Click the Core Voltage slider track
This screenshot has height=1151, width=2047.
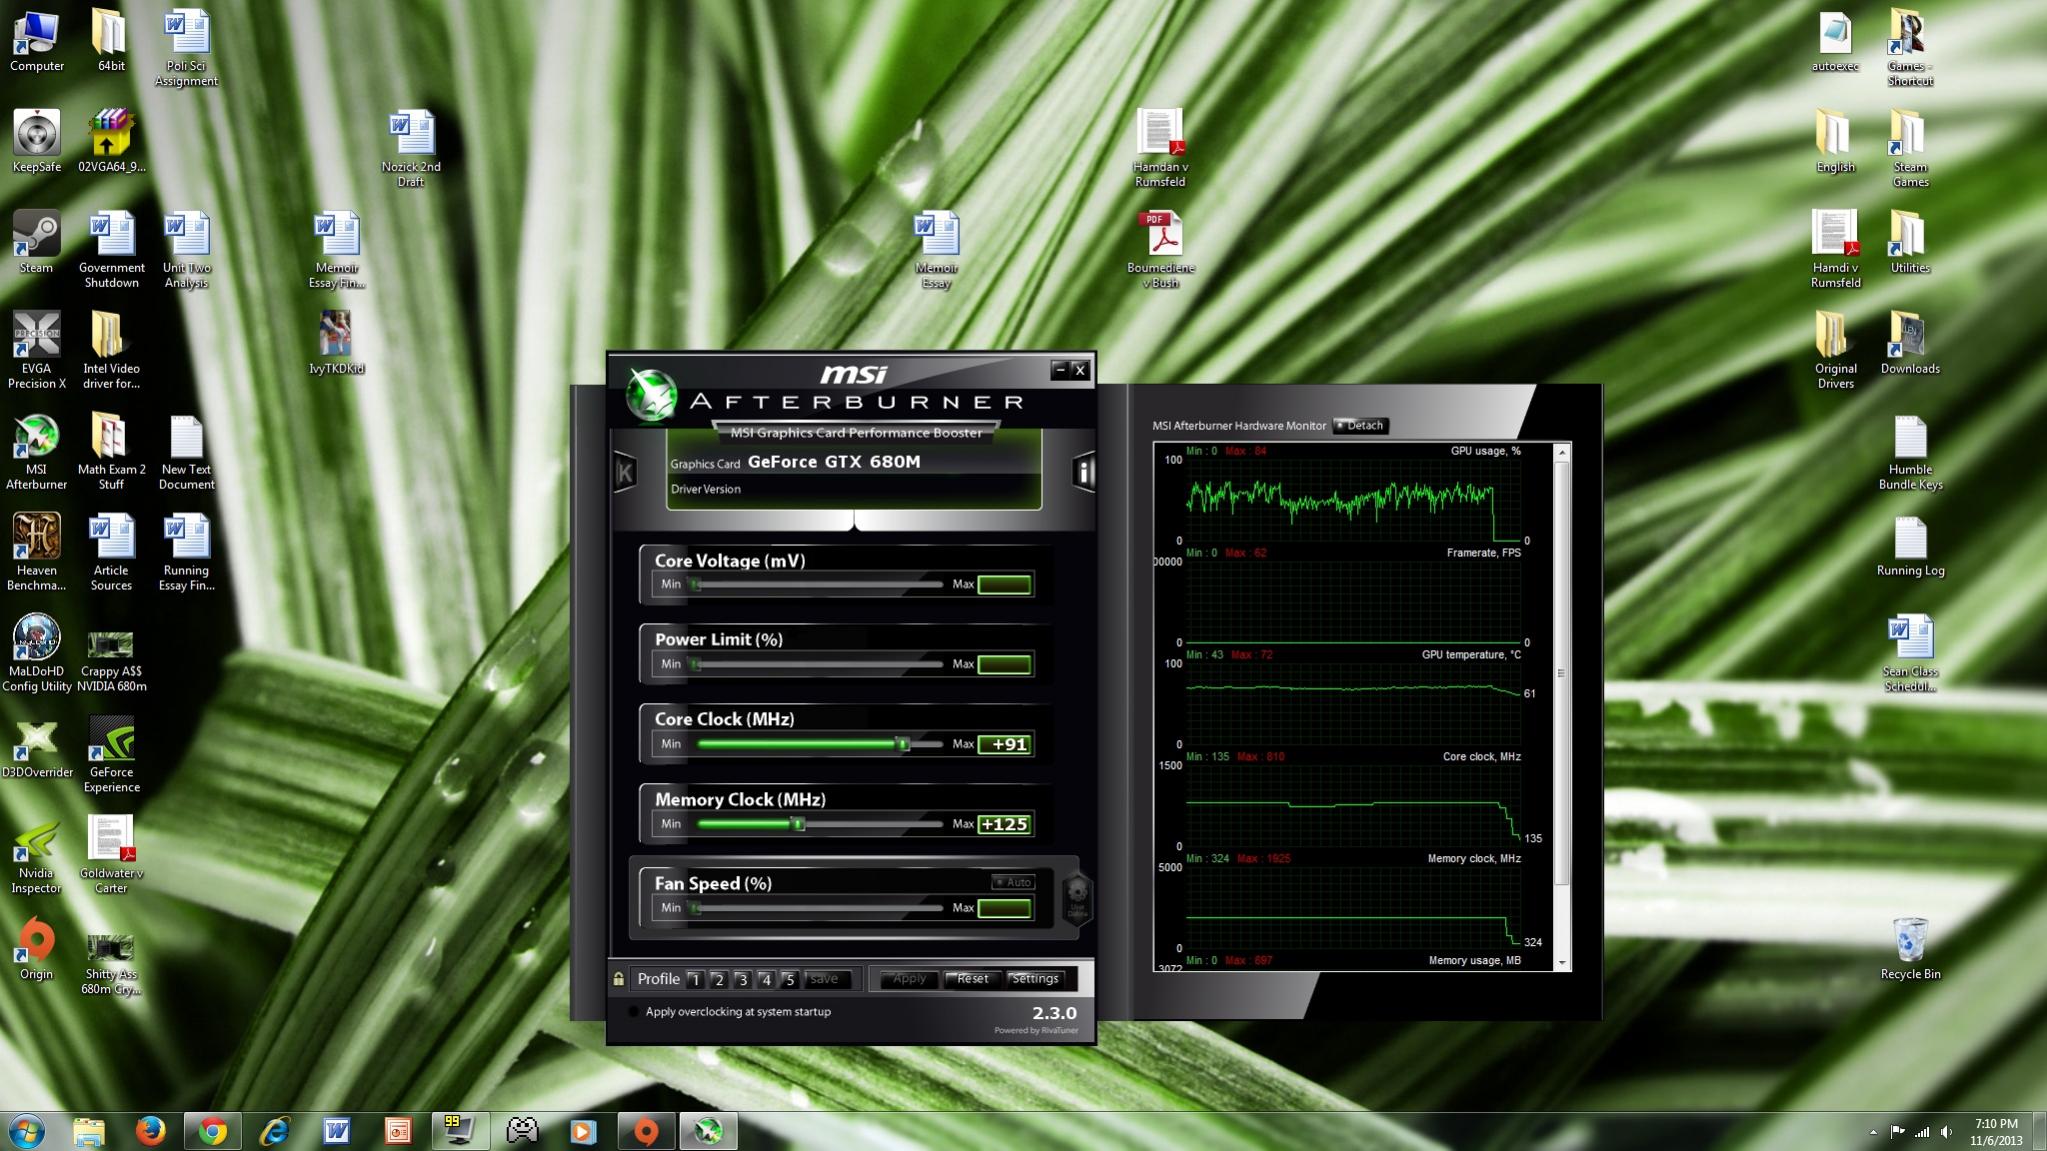[x=818, y=585]
